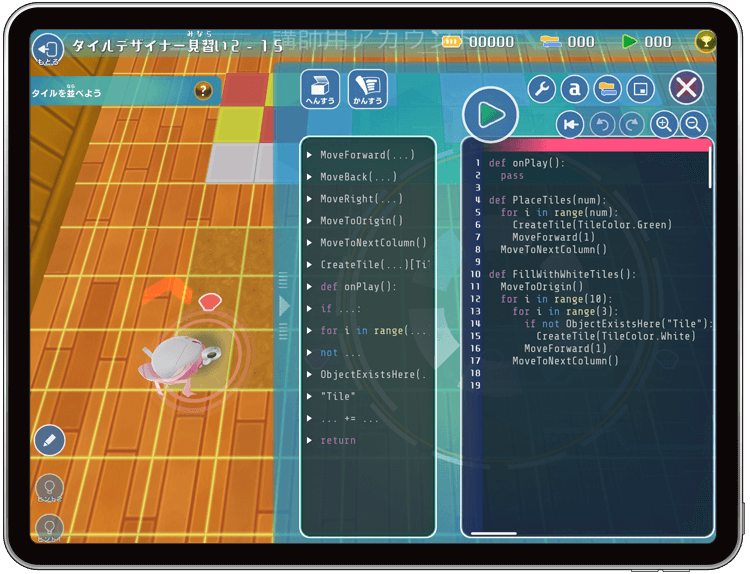Click the red tile on the floor
The height and width of the screenshot is (574, 750).
(x=245, y=89)
